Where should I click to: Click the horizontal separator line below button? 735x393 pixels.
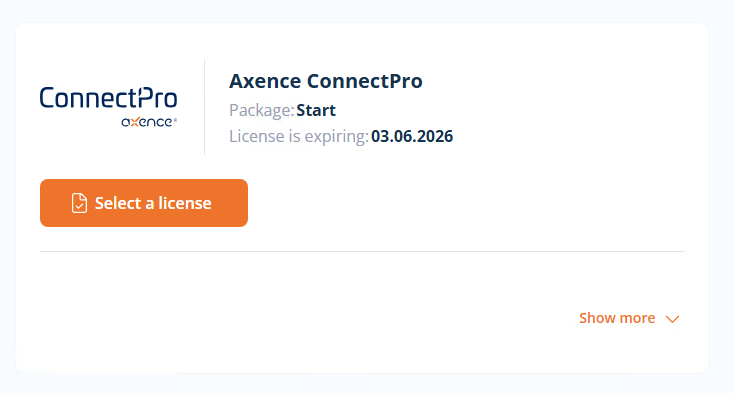(x=362, y=251)
